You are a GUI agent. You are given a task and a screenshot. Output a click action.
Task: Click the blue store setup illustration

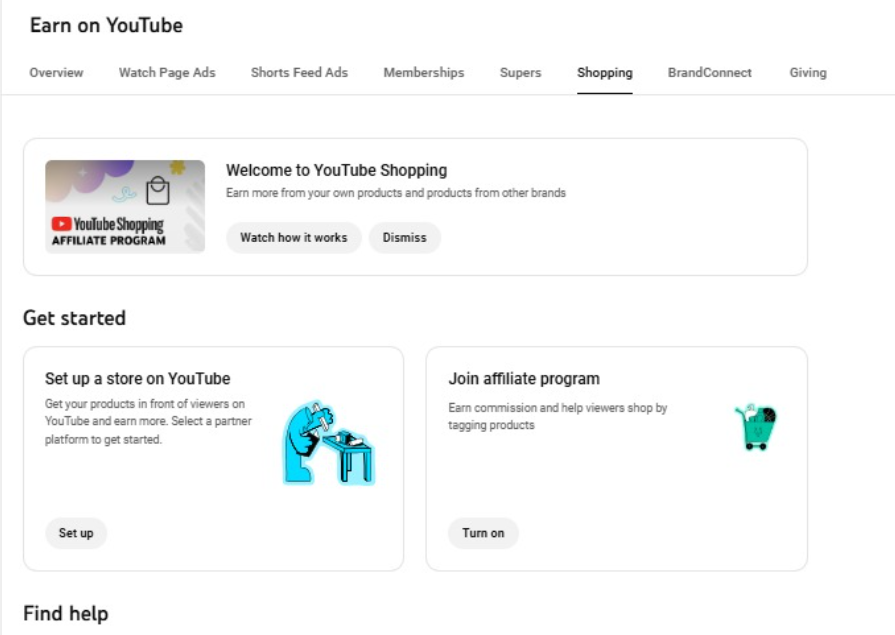pyautogui.click(x=329, y=443)
